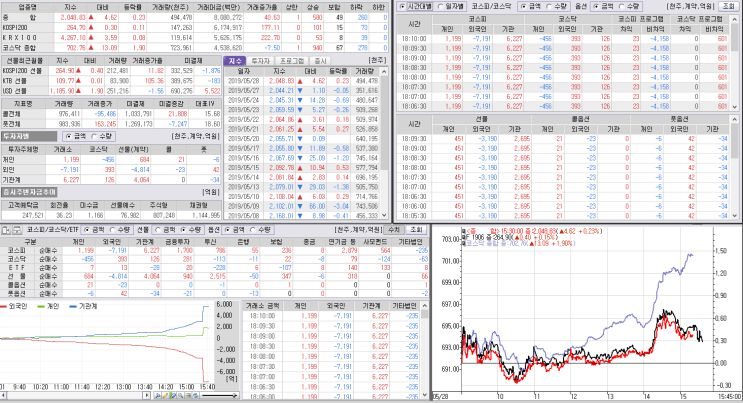Click the down arrow of the time table scrollbar
The width and height of the screenshot is (743, 403).
(x=735, y=107)
